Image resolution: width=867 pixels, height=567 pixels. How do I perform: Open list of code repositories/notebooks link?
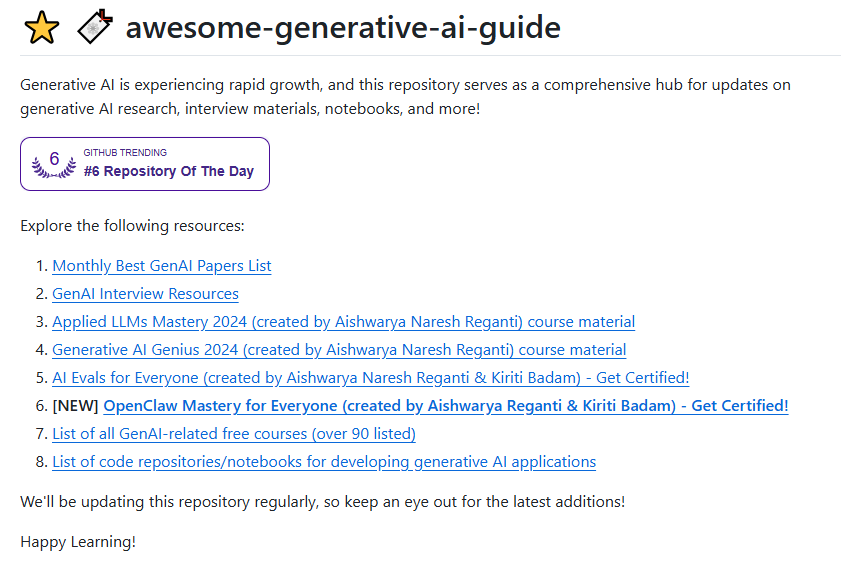[x=324, y=462]
